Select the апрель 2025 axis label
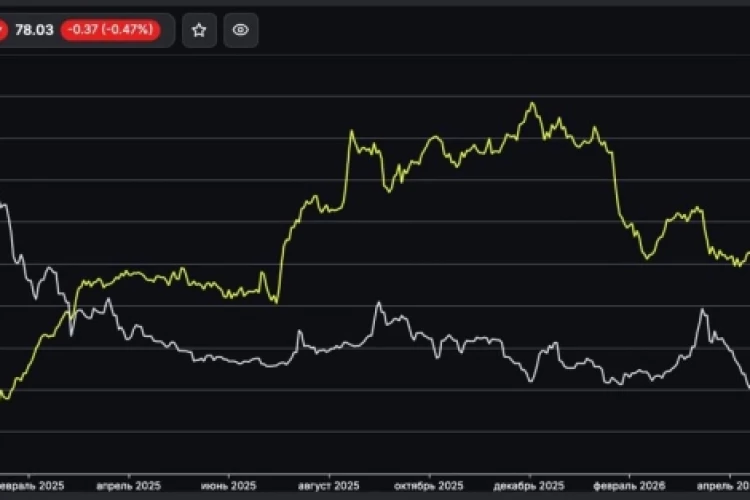Viewport: 750px width, 500px height. (x=129, y=486)
